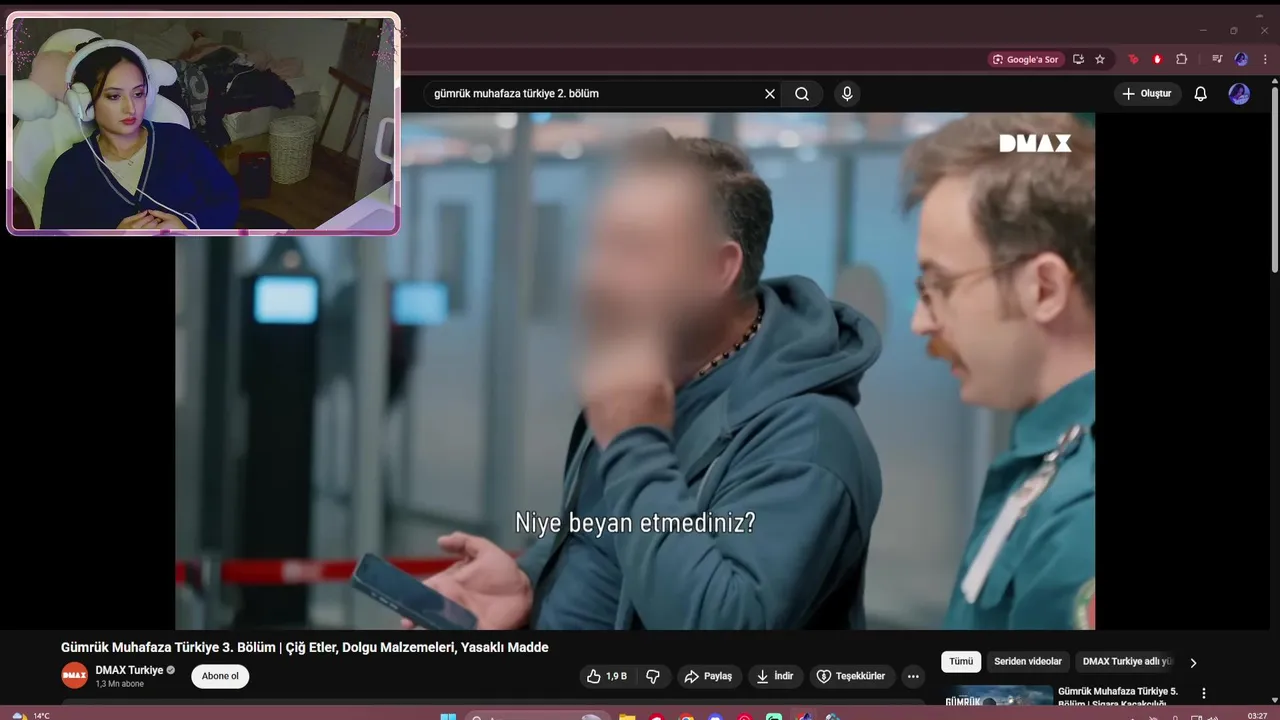Screen dimensions: 1280x720
Task: Open the DMAX Turkiye channel avatar
Action: click(75, 676)
